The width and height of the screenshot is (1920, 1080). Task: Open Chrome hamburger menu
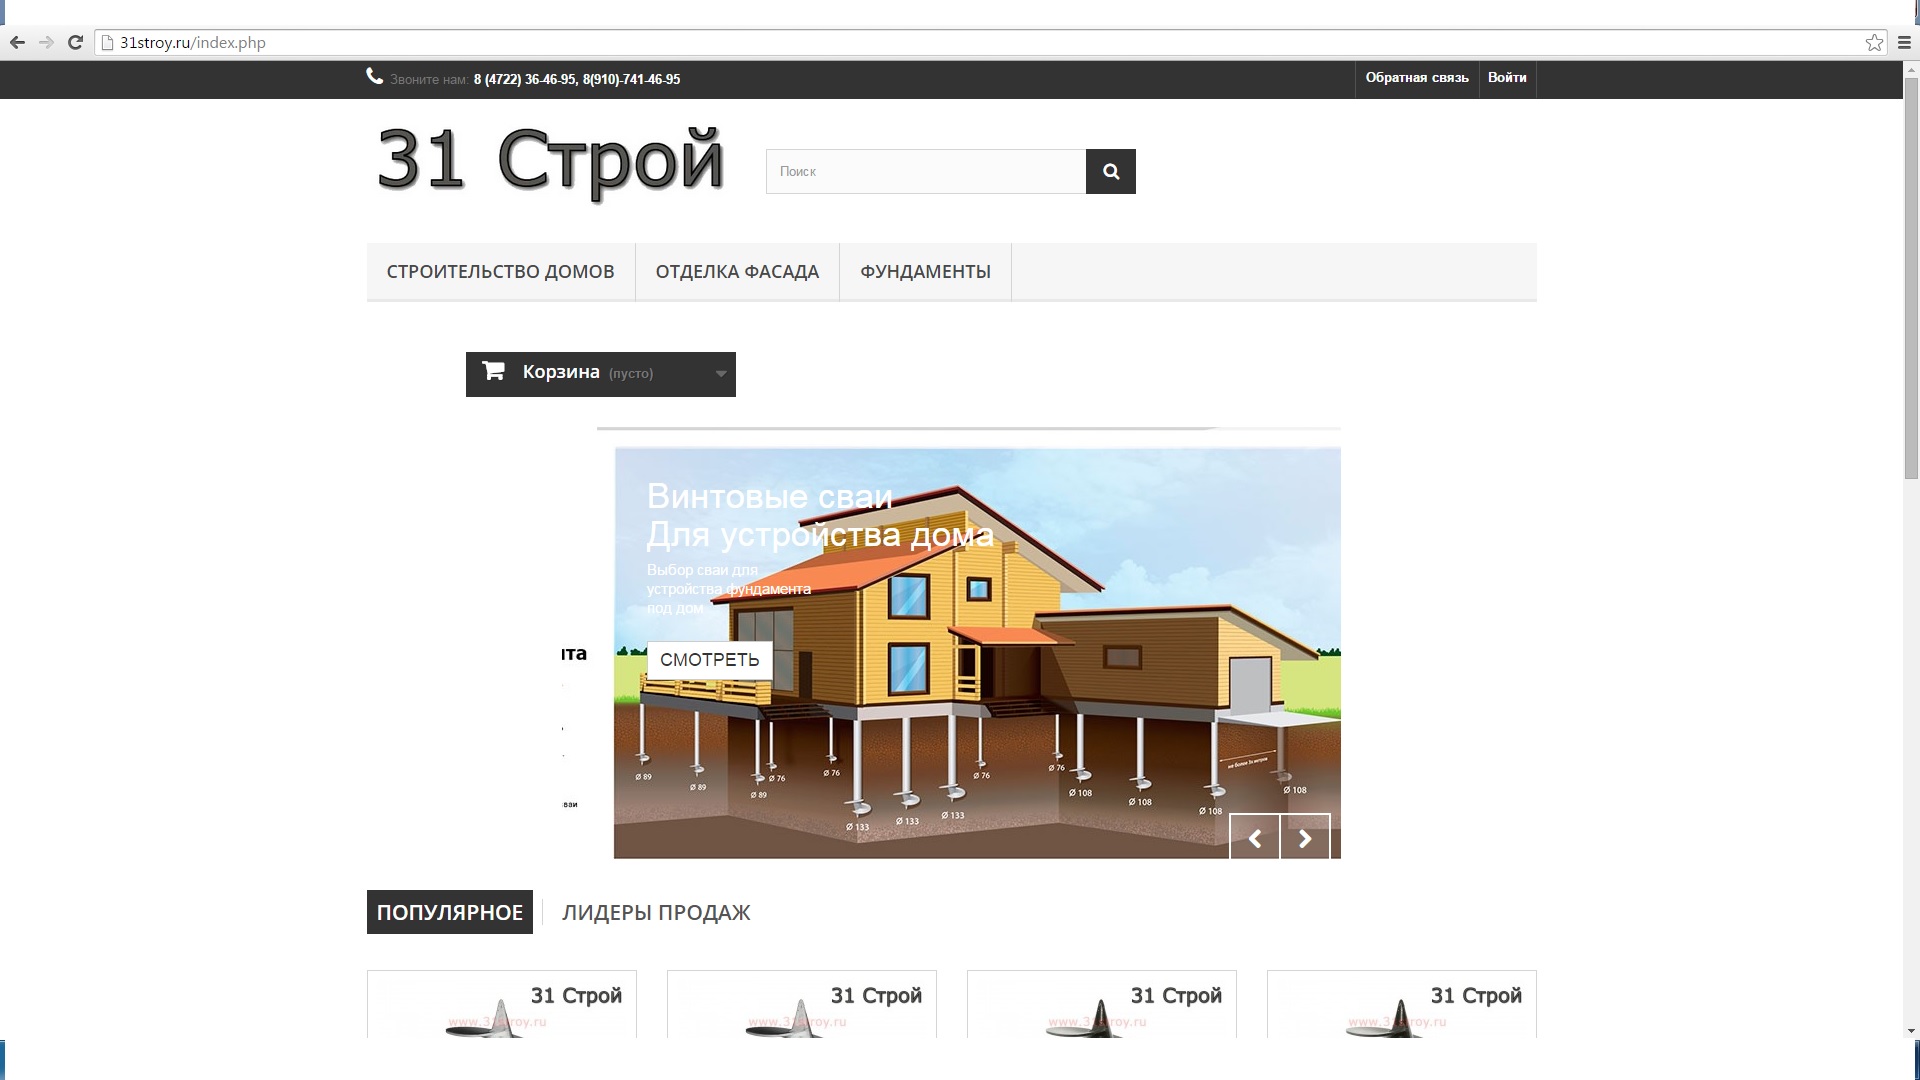1904,42
